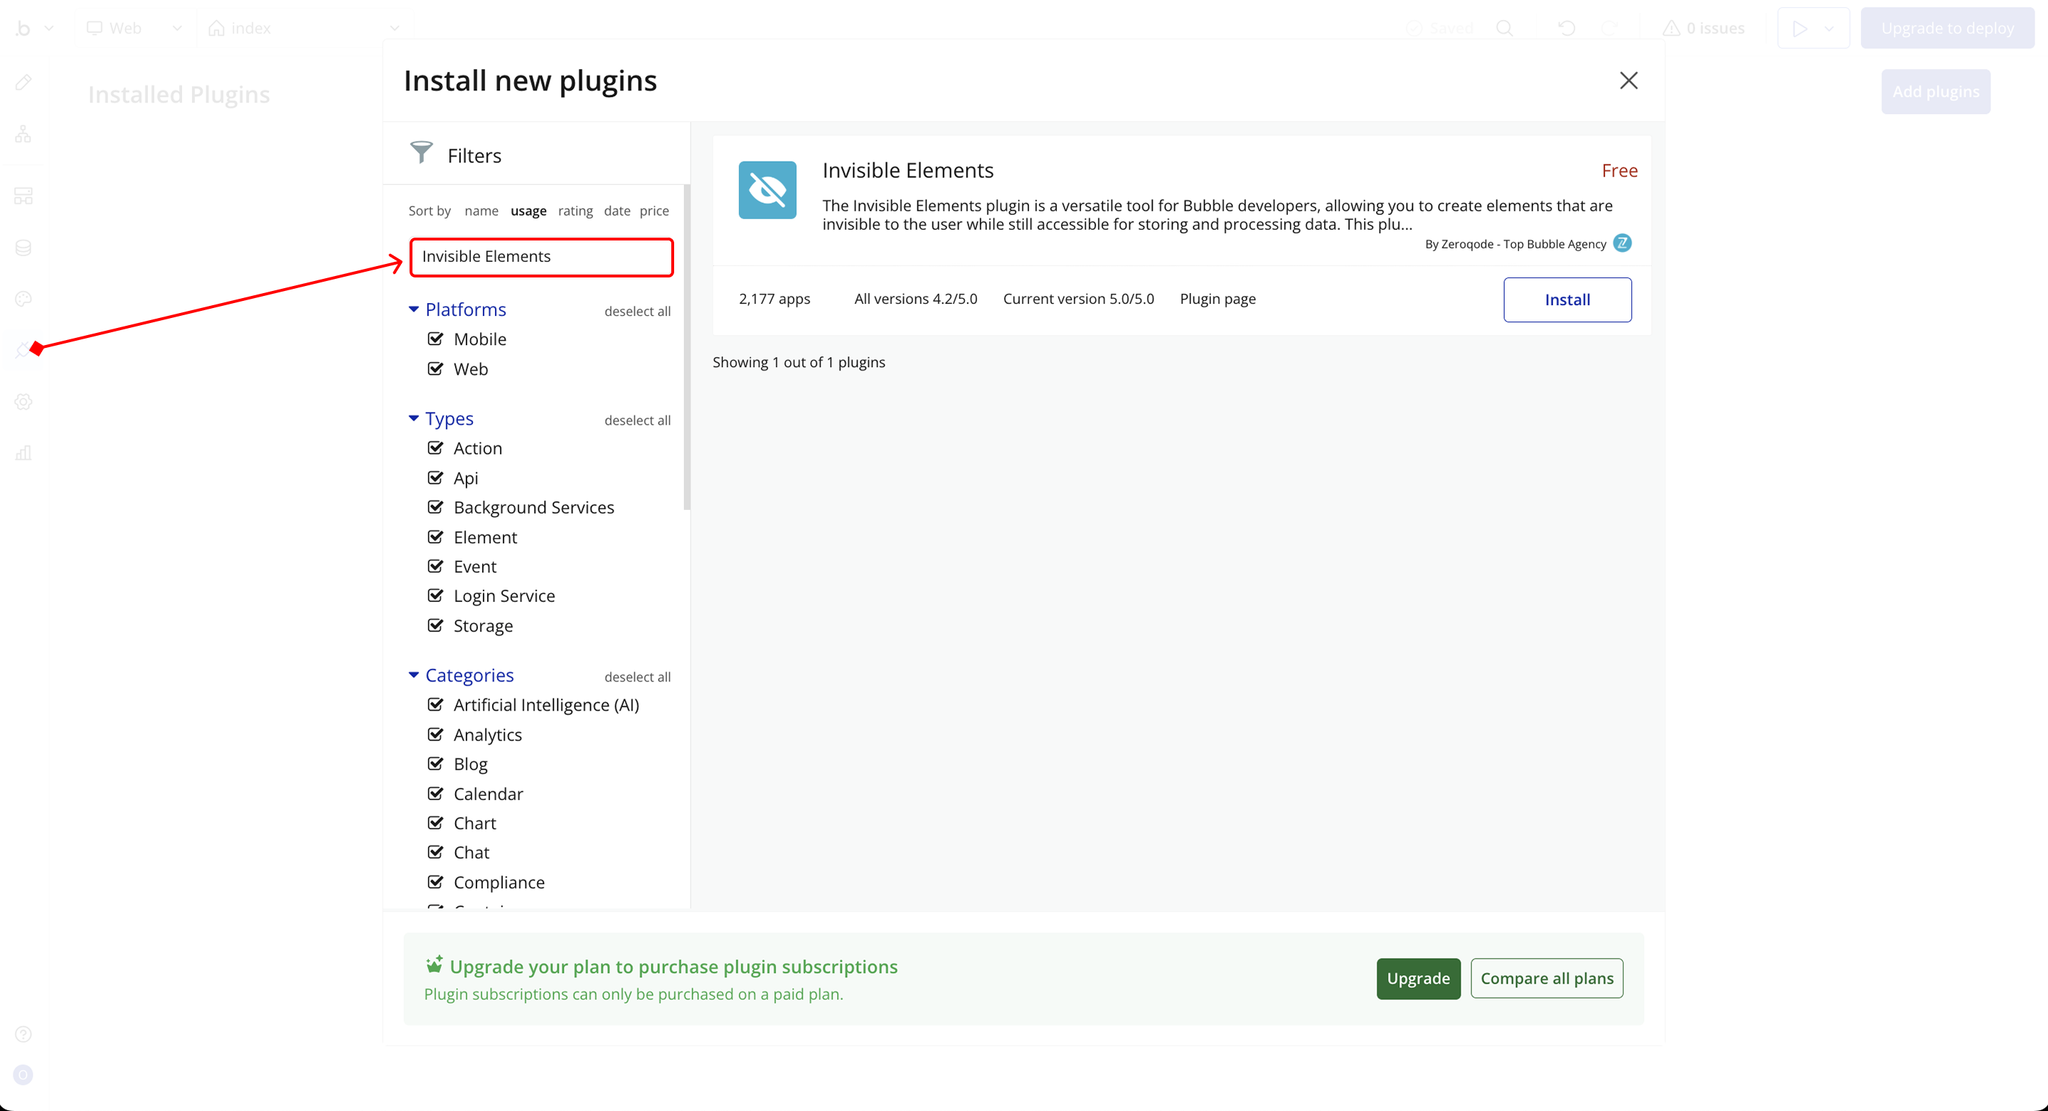2048x1111 pixels.
Task: Open the Settings gear icon in sidebar
Action: point(24,402)
